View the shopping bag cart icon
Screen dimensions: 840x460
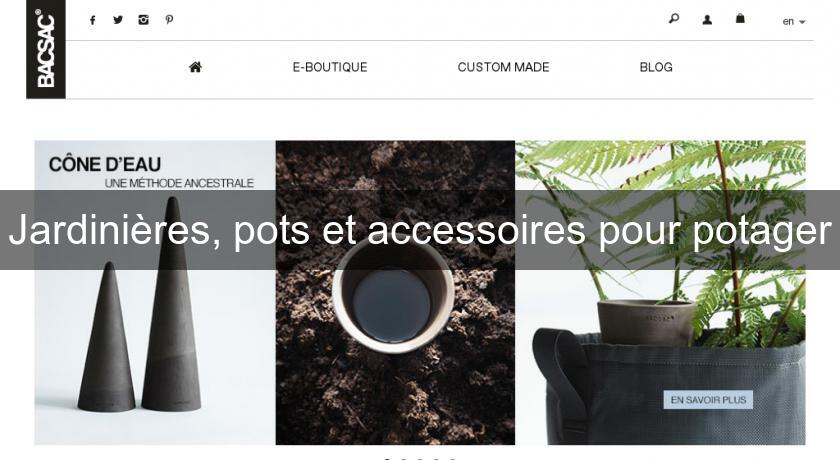coord(740,19)
